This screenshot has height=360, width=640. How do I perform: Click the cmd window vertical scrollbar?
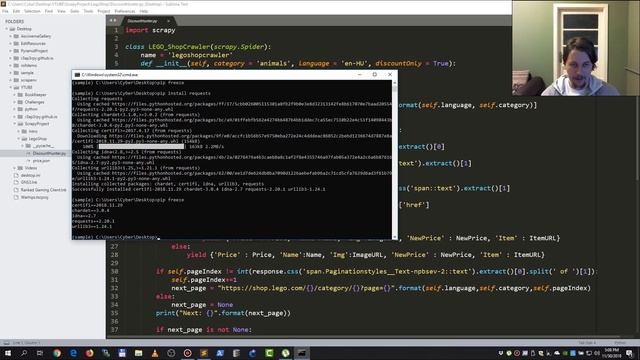point(394,159)
